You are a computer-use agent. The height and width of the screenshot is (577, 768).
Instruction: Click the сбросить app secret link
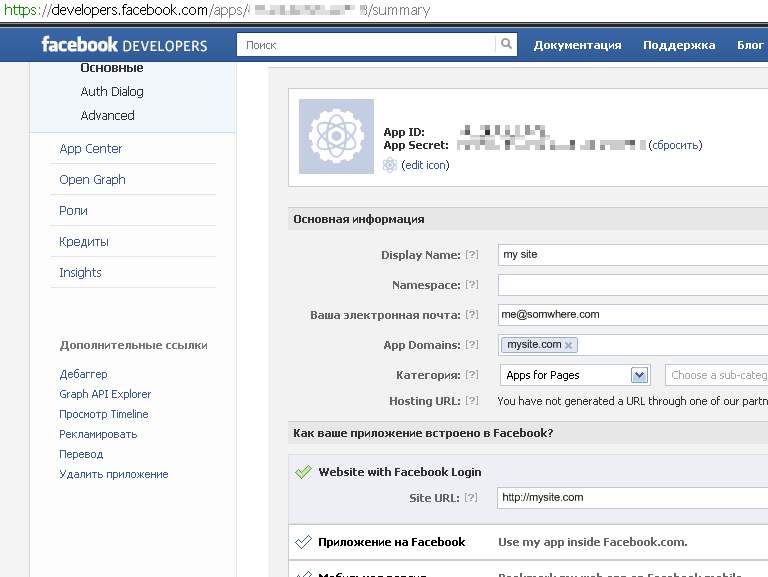(675, 145)
